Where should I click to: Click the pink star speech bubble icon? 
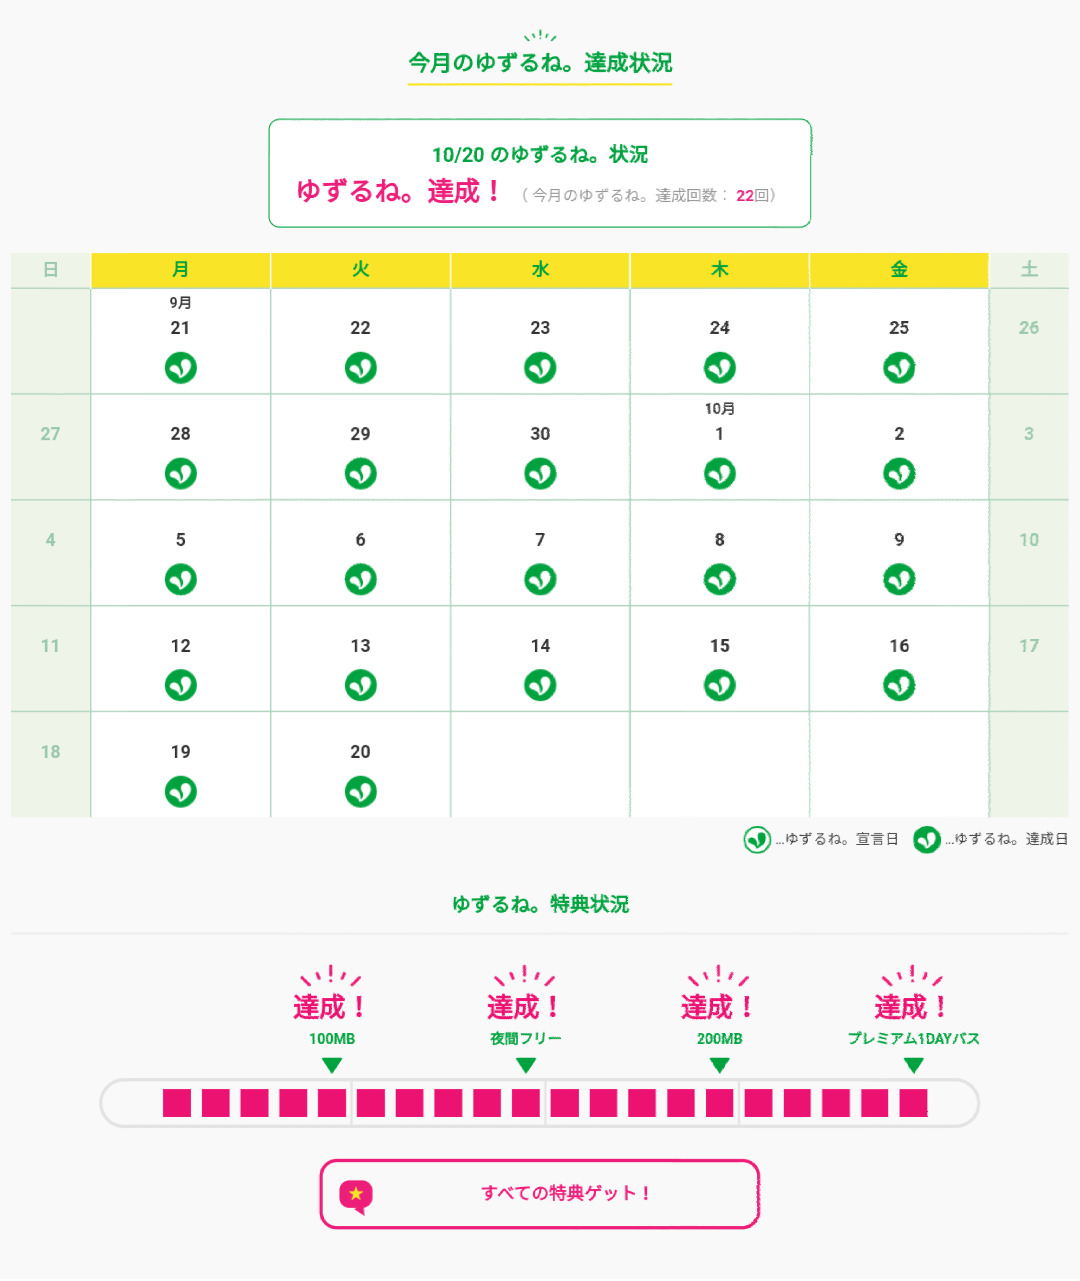point(356,1195)
